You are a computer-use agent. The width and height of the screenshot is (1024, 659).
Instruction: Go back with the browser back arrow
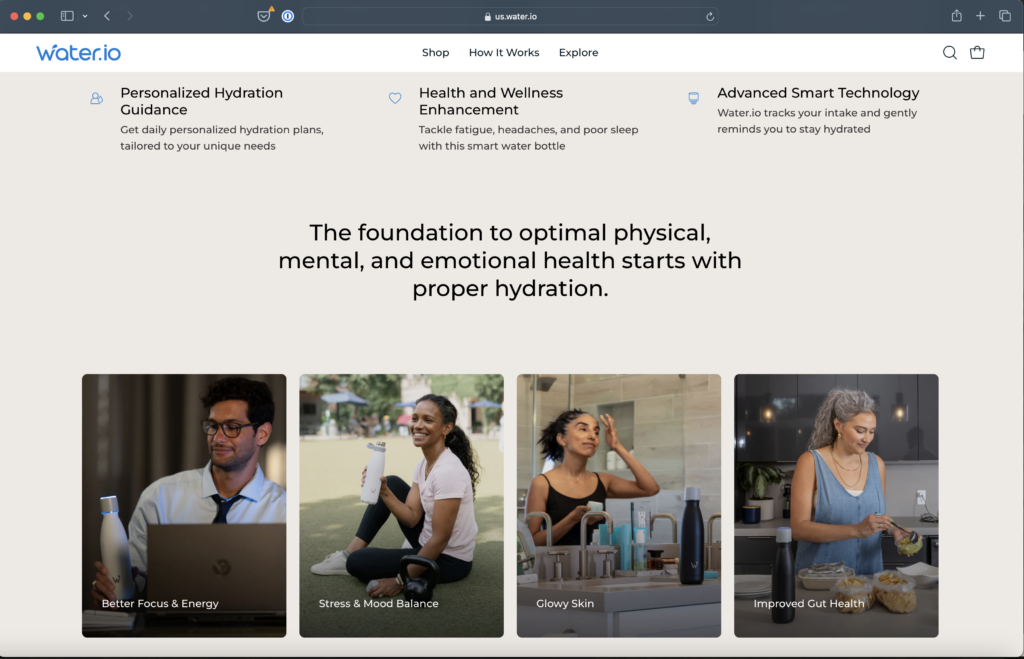tap(107, 16)
